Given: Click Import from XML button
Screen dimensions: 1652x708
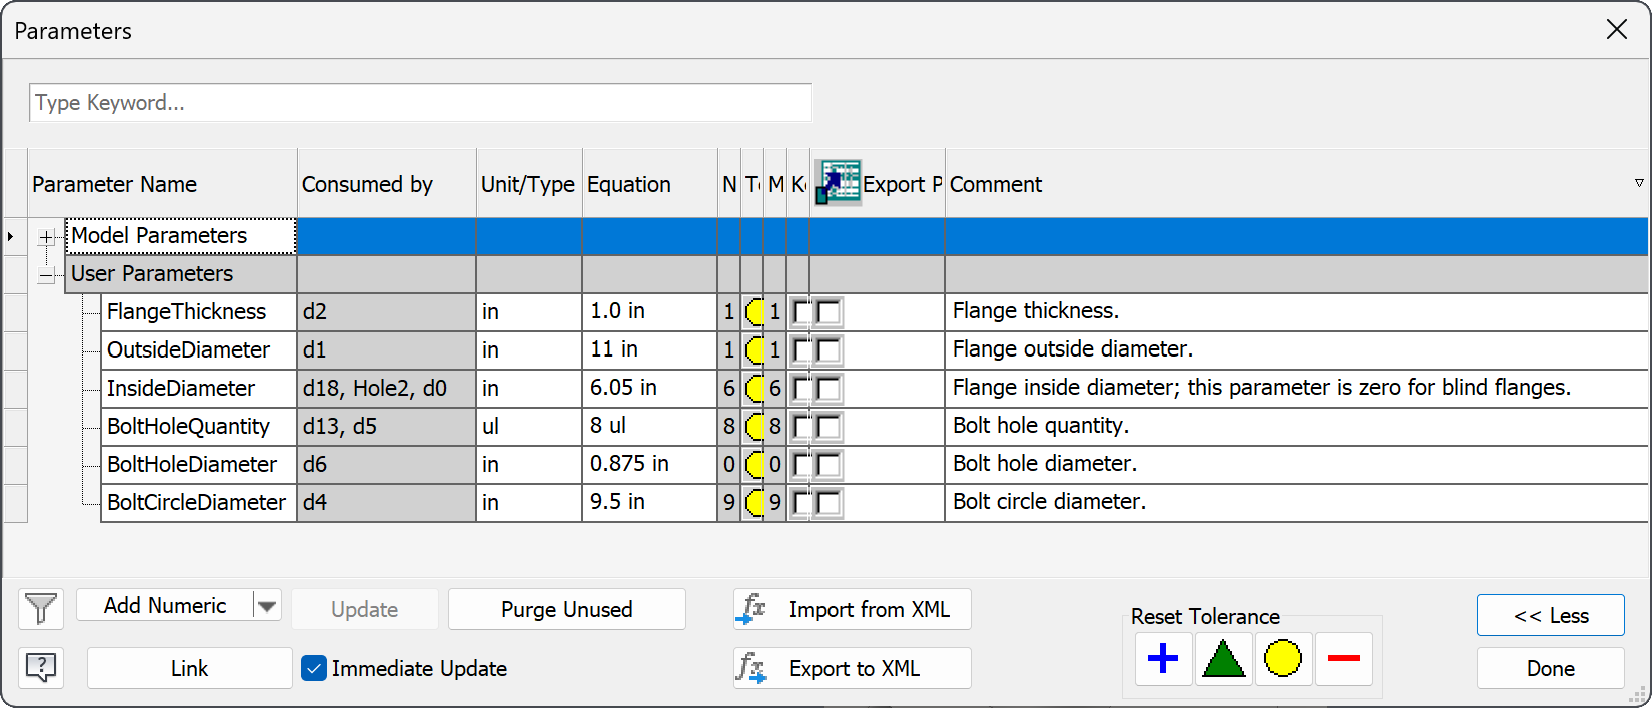Looking at the screenshot, I should pos(852,609).
